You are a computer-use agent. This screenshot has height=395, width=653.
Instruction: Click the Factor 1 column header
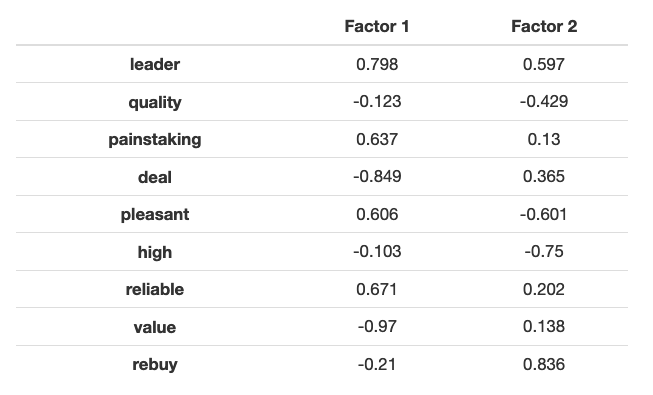point(377,26)
